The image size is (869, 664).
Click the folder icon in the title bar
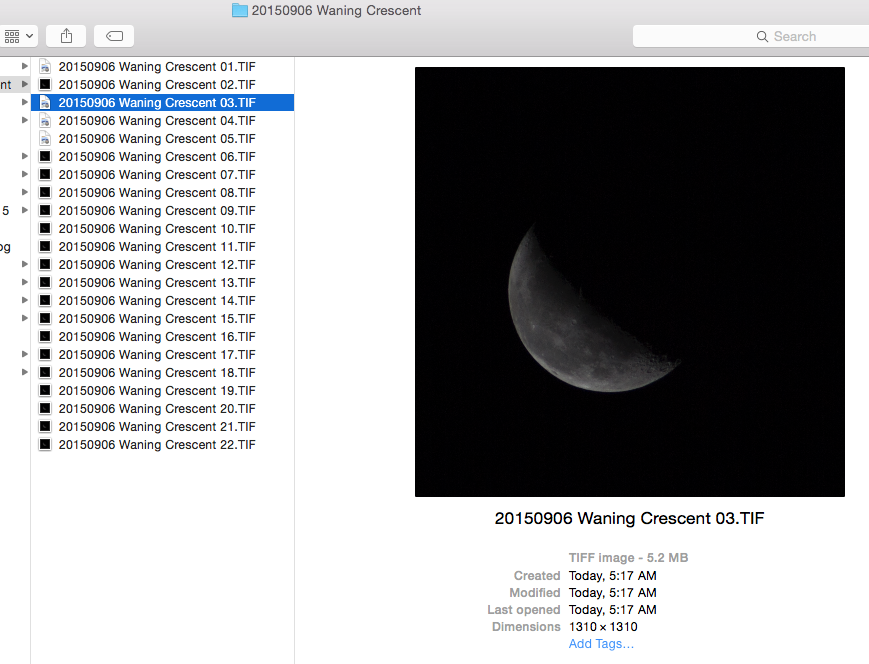(239, 10)
